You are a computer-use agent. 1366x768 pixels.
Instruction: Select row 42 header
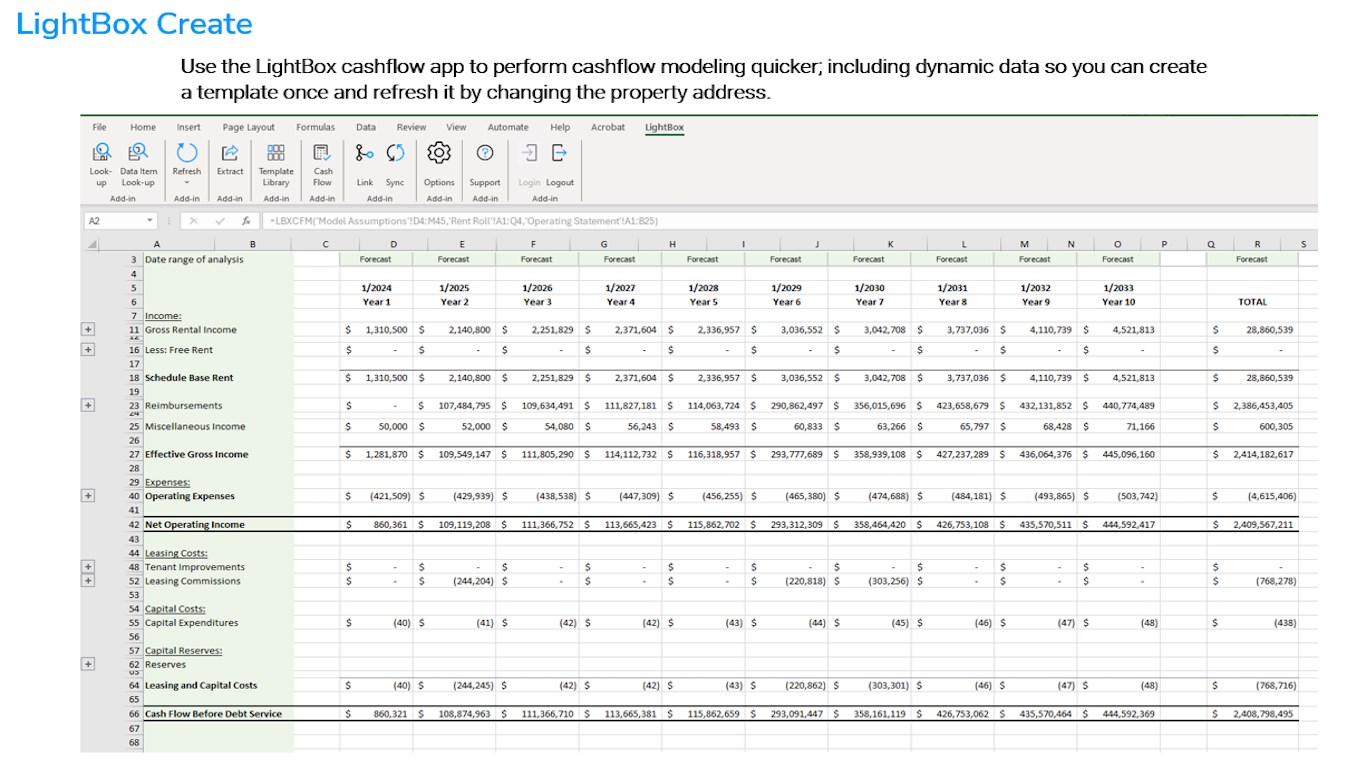point(133,524)
